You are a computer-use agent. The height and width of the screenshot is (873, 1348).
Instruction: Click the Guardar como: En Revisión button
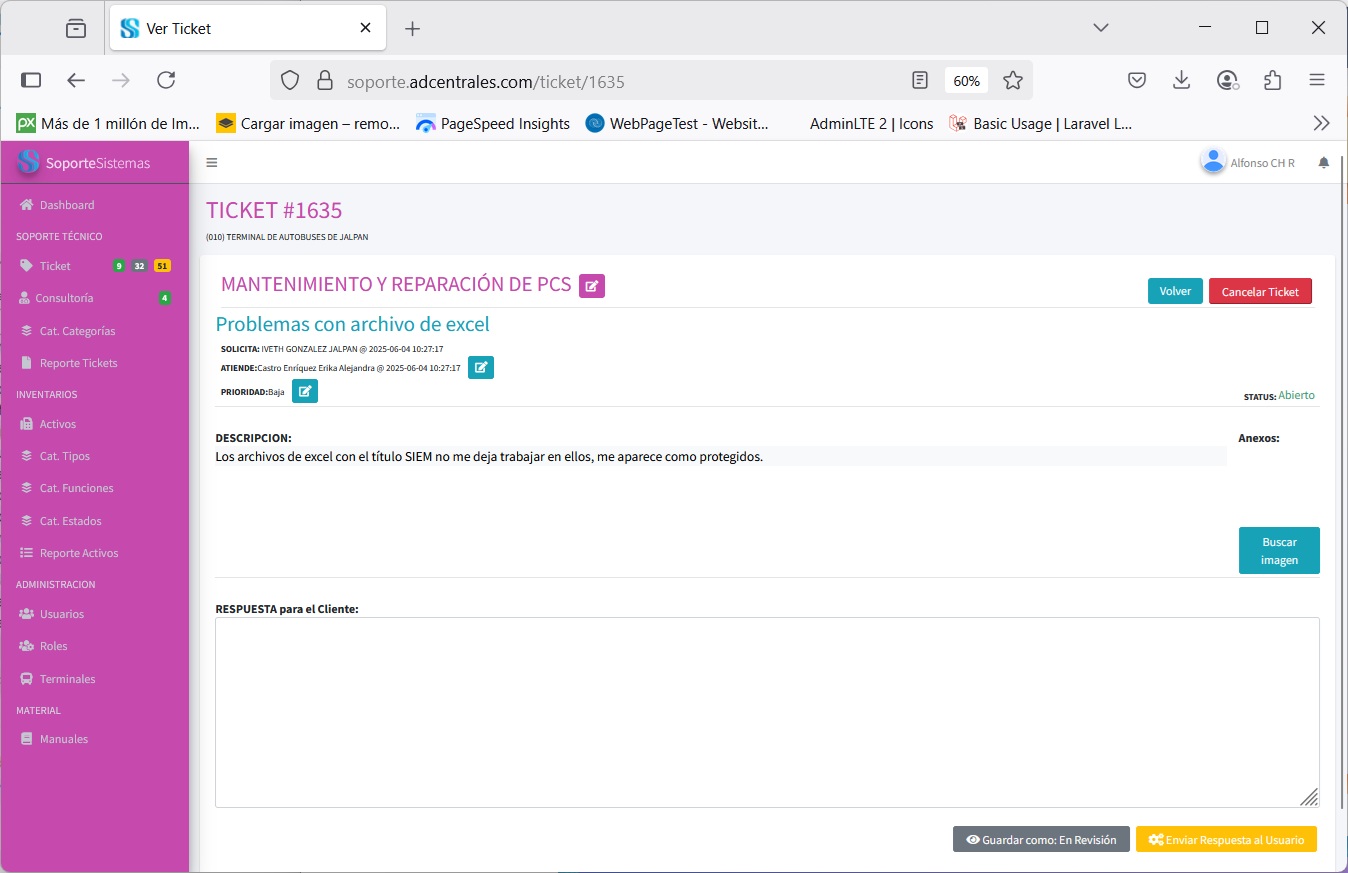[1041, 840]
